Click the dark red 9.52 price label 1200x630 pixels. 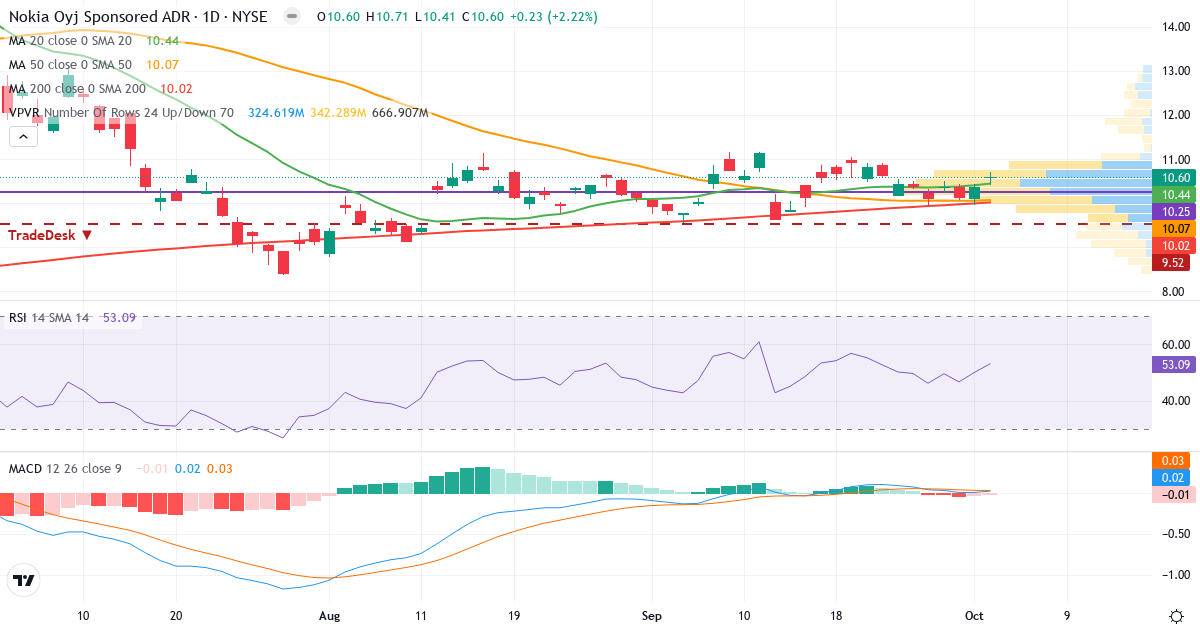coord(1169,263)
